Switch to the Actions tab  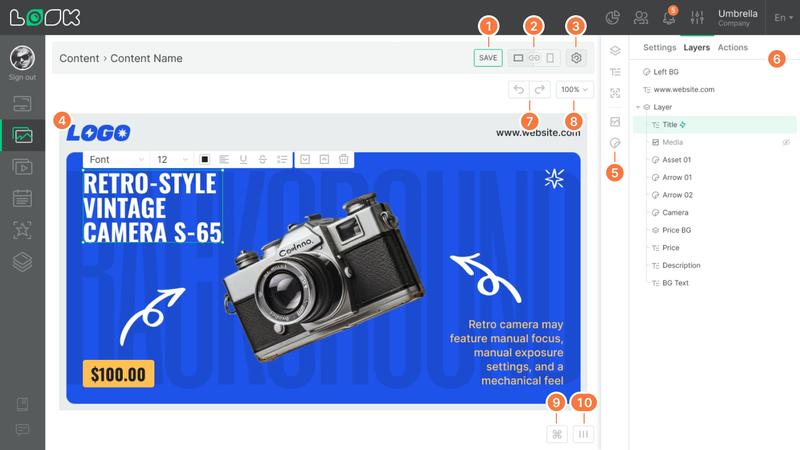(x=732, y=47)
